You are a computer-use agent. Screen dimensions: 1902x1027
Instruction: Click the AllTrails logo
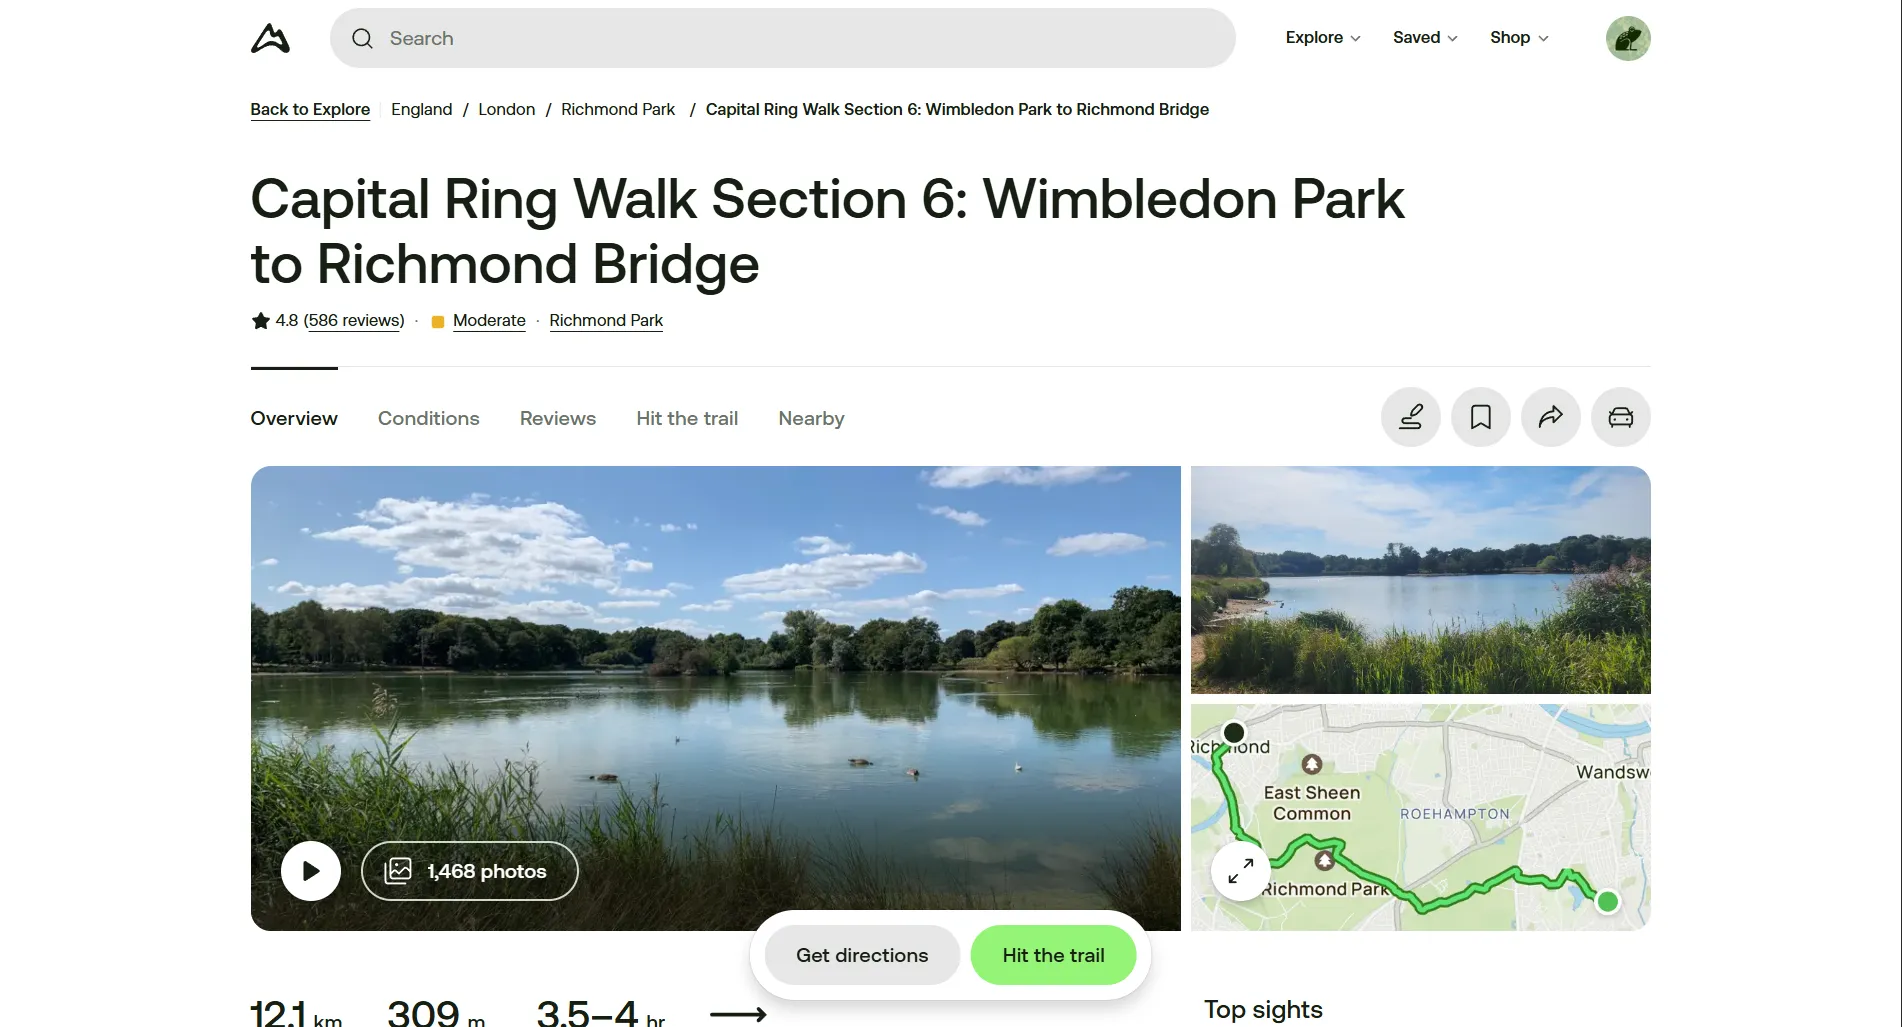tap(269, 37)
